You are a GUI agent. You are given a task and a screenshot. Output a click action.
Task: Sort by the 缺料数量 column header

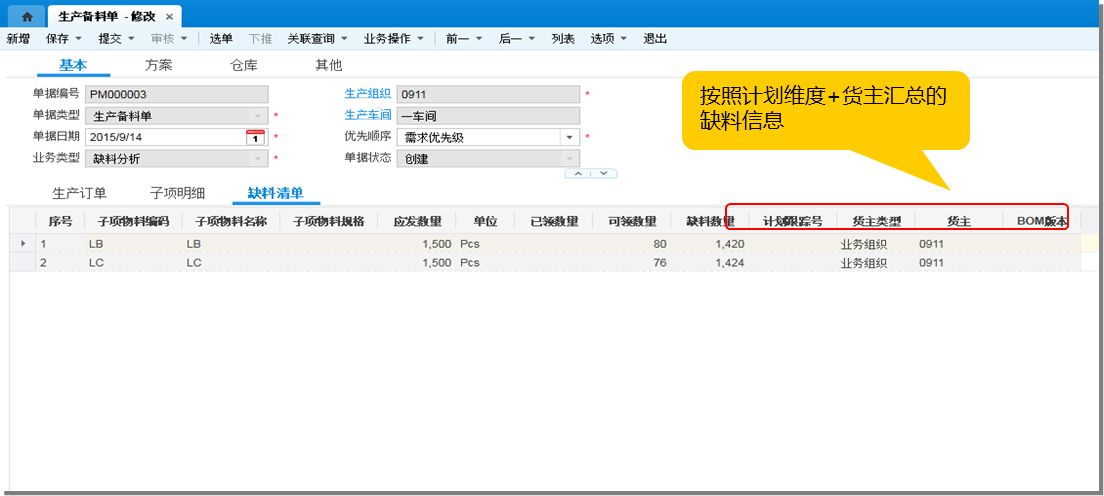pos(709,221)
